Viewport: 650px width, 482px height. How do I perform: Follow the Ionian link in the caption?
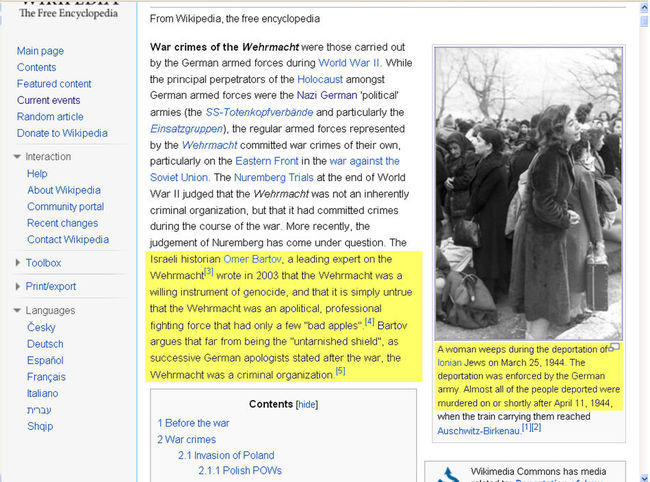[449, 363]
